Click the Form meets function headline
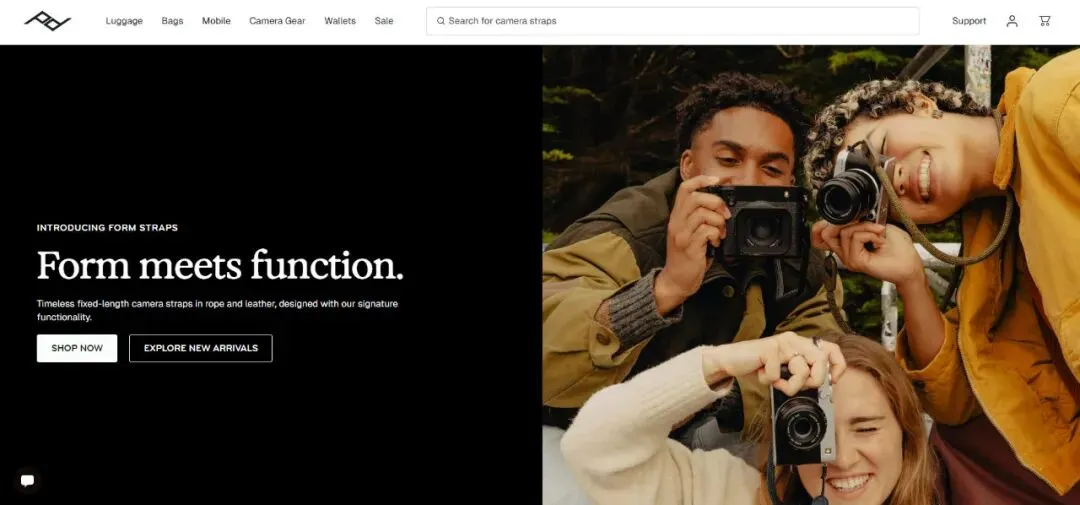The image size is (1080, 505). (220, 265)
